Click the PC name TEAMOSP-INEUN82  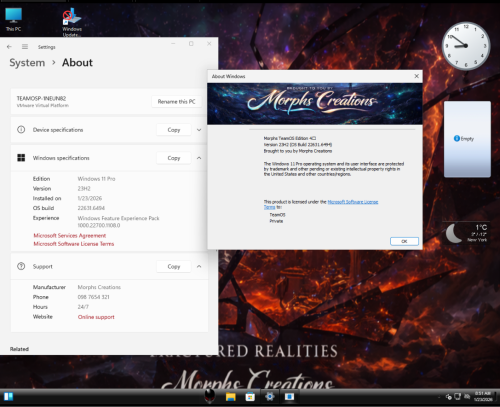(41, 98)
